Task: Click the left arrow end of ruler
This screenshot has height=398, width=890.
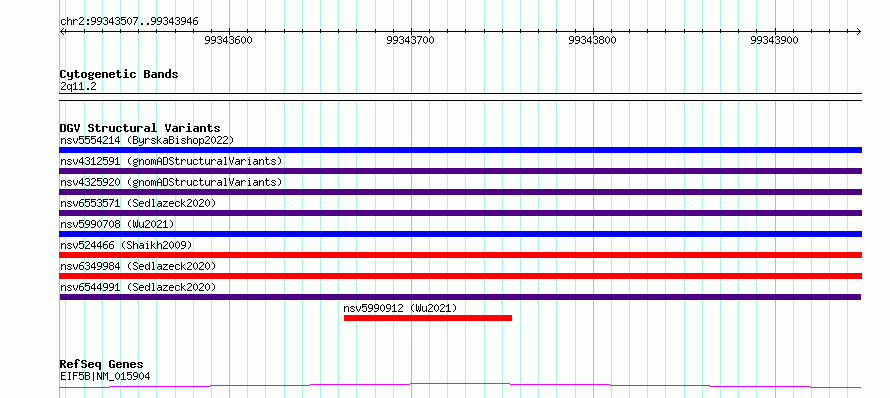Action: pos(62,31)
